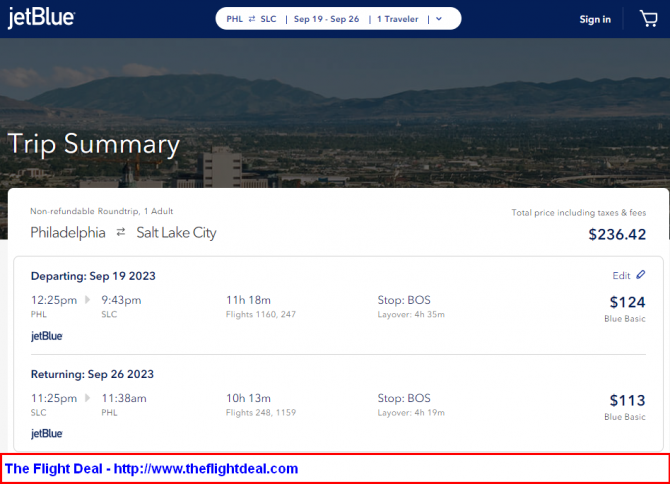The height and width of the screenshot is (484, 670).
Task: Click Layover: 4h 19m text
Action: [411, 413]
